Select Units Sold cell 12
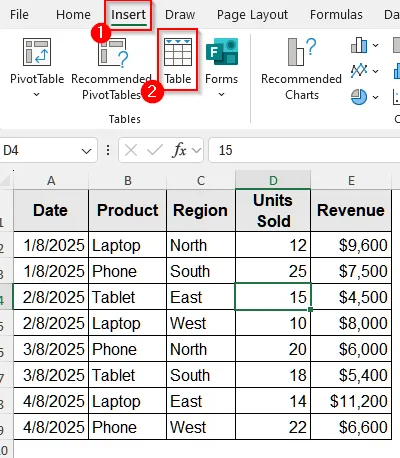The width and height of the screenshot is (400, 458). tap(273, 245)
